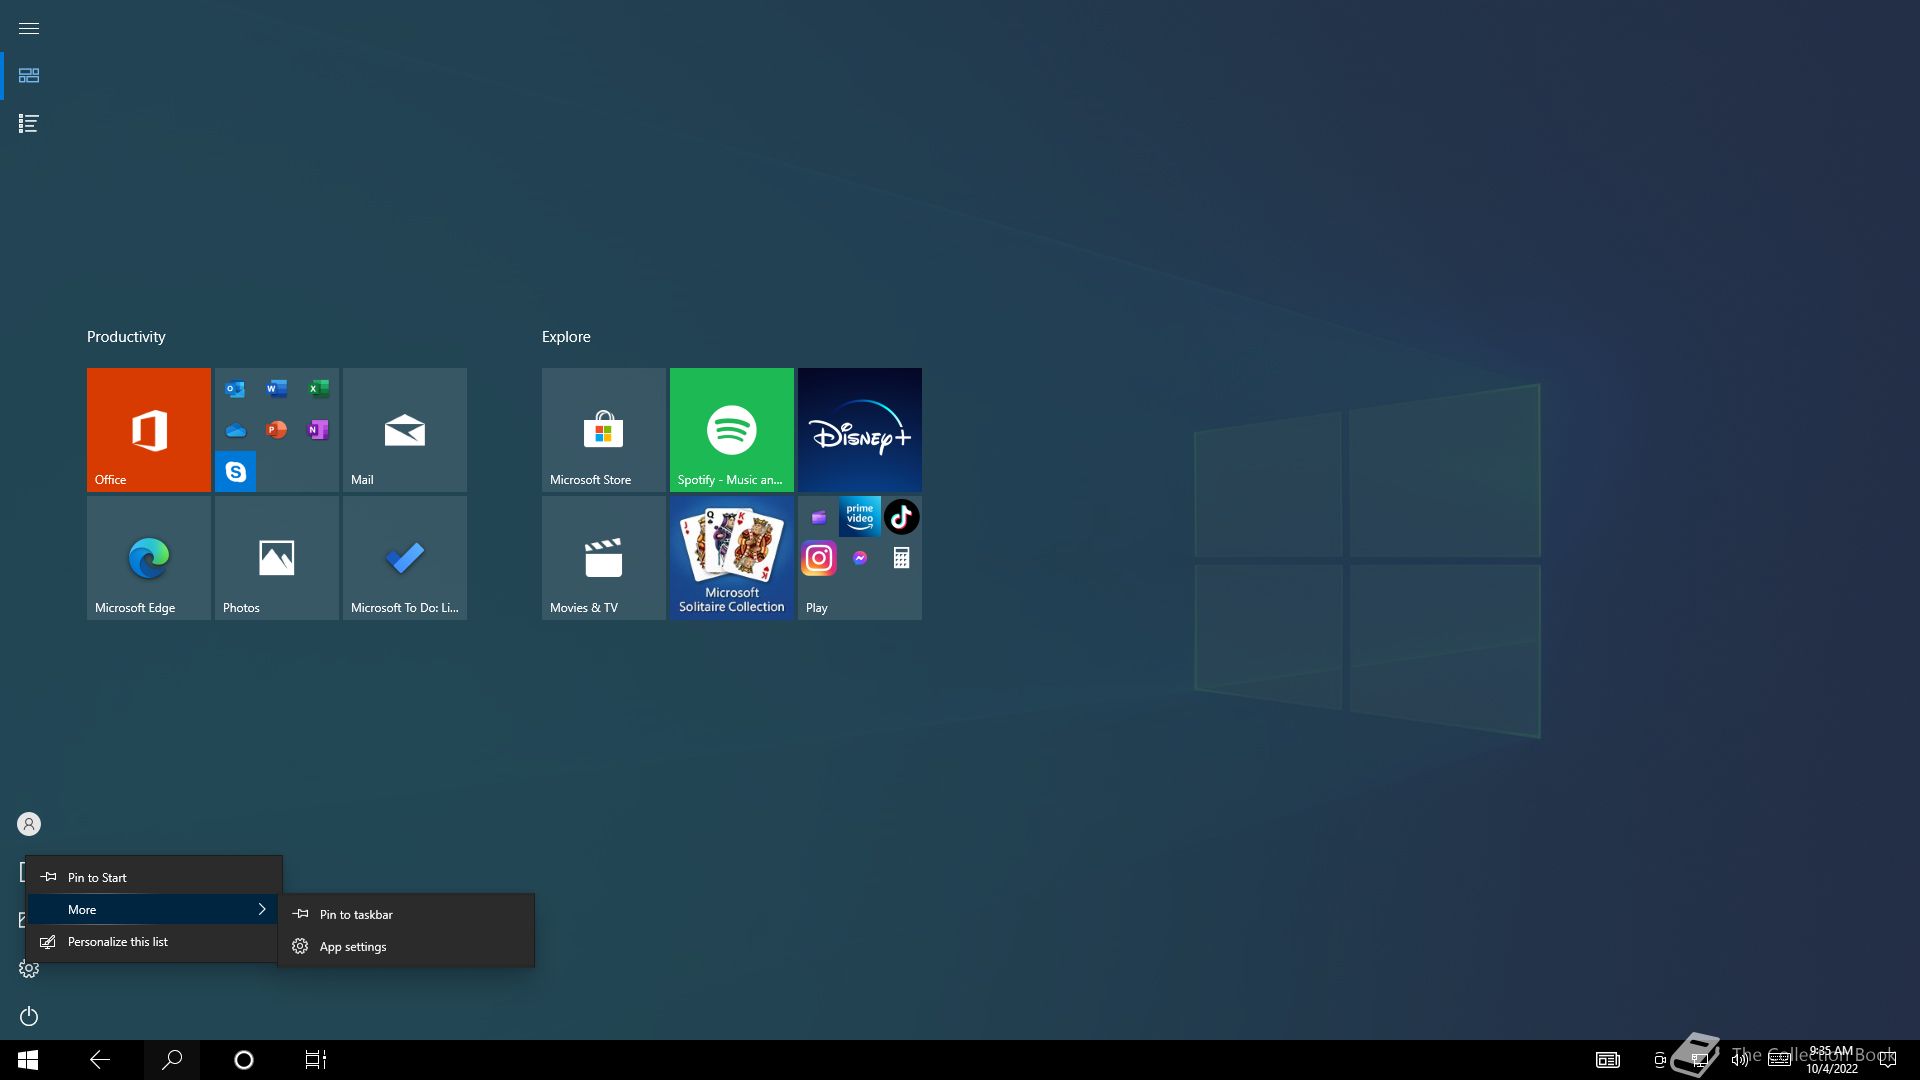
Task: Select Pin to taskbar option
Action: coord(406,915)
